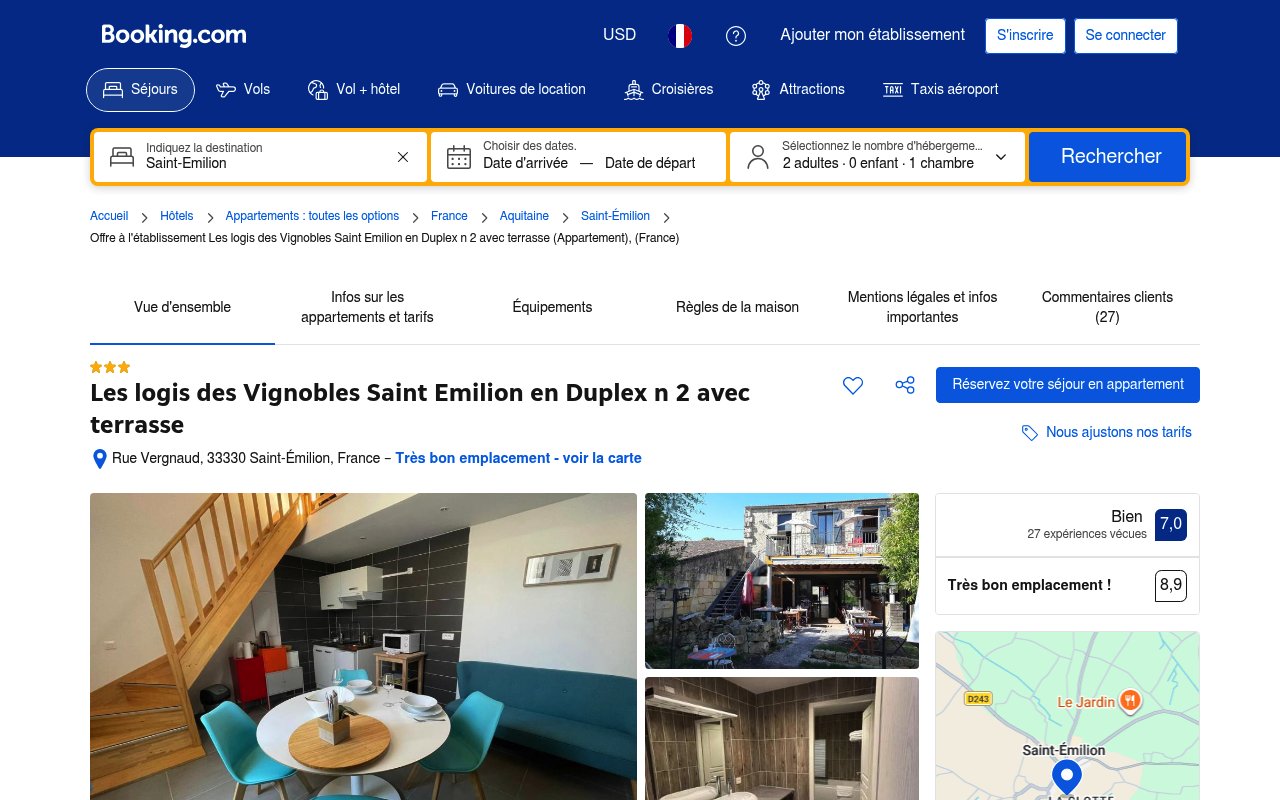The image size is (1280, 800).
Task: Click the blue location pin by address
Action: [99, 459]
